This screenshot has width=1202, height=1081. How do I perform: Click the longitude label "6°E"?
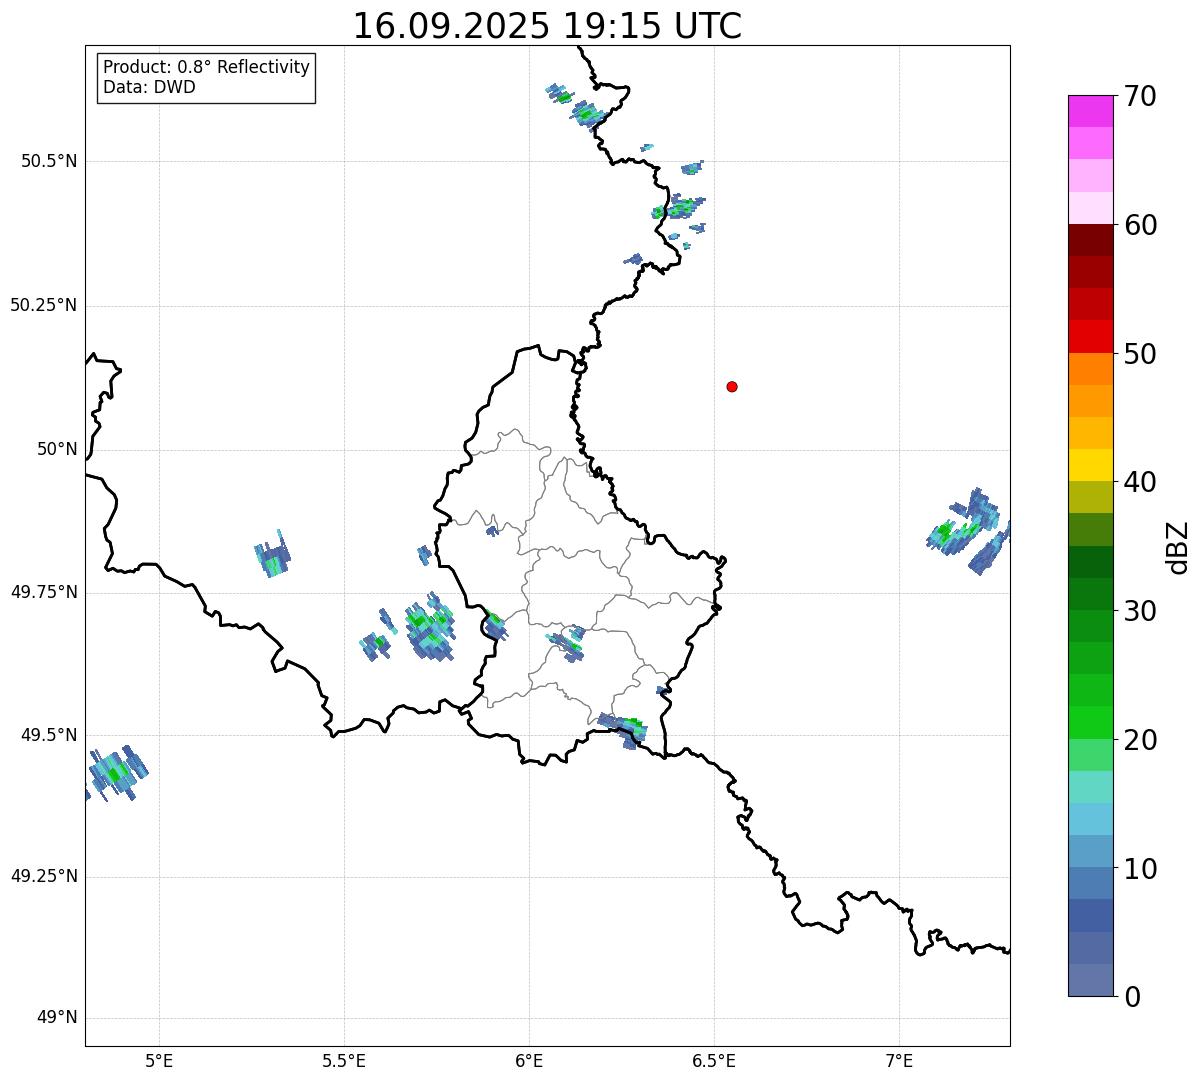[529, 1060]
